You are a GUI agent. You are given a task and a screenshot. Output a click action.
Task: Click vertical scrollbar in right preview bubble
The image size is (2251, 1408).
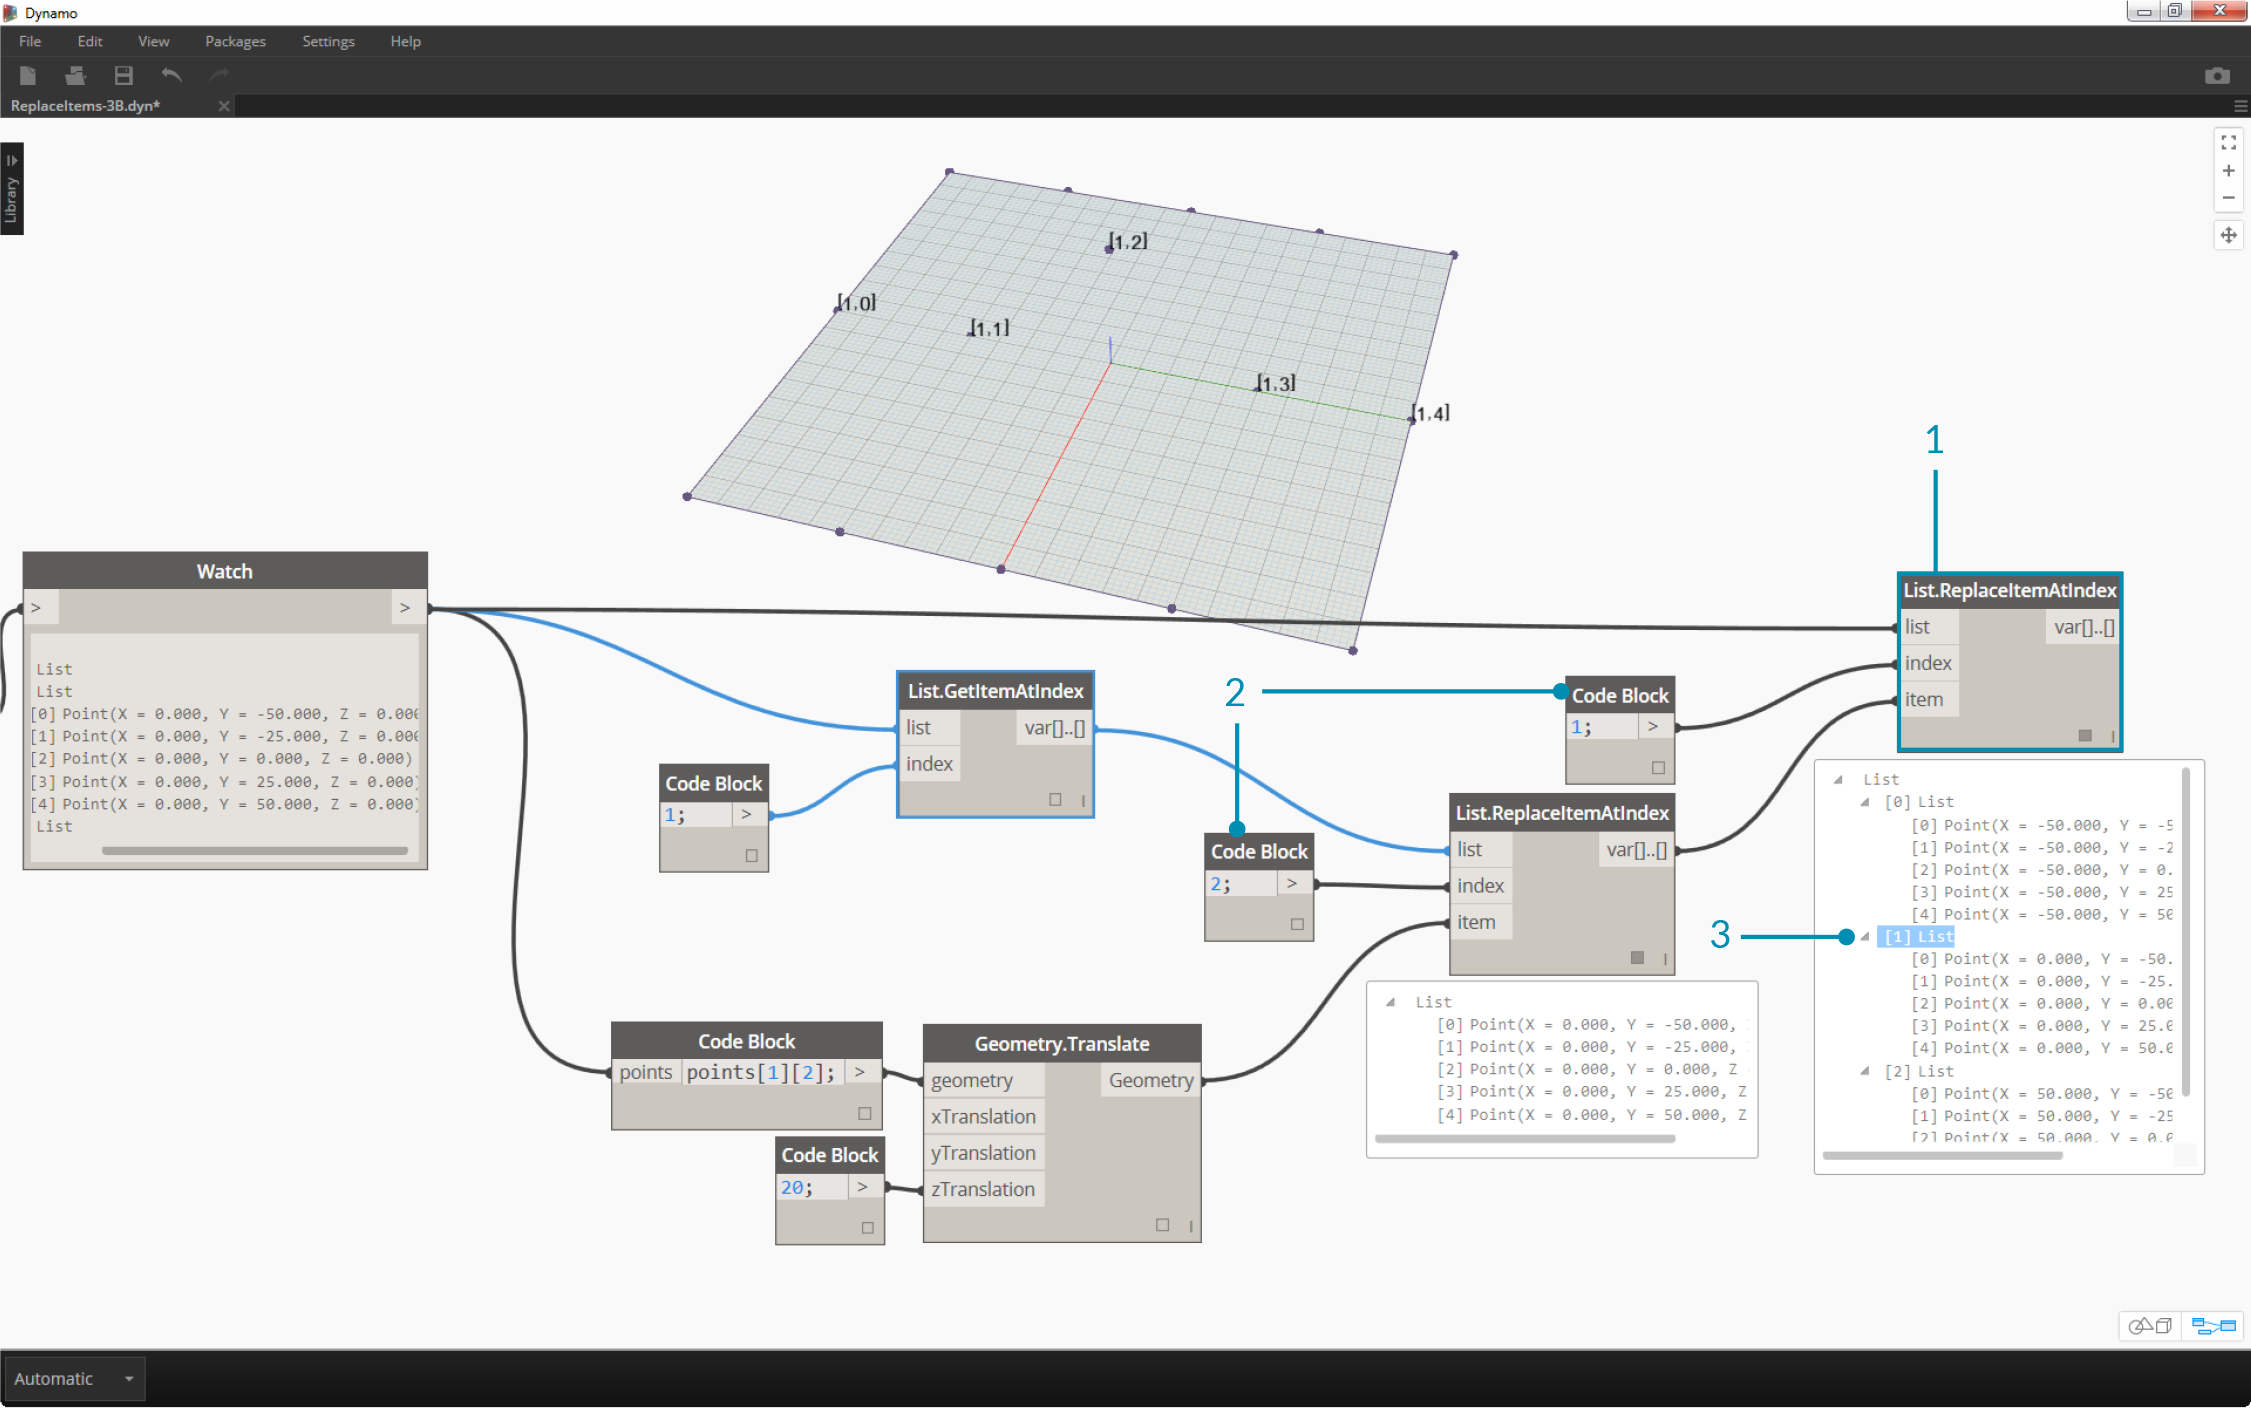(2186, 930)
